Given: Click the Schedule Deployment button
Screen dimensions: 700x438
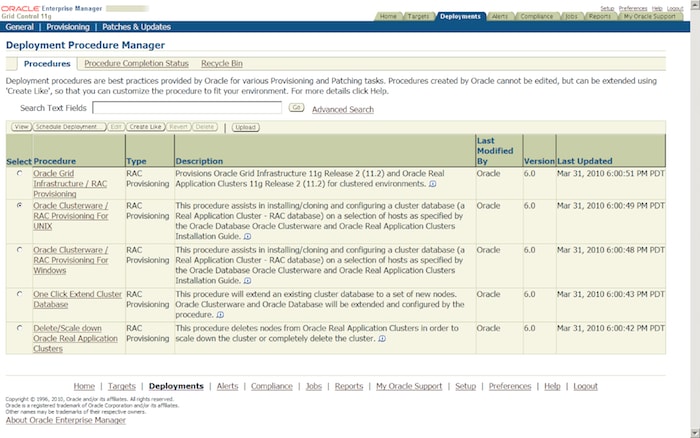Looking at the screenshot, I should 70,127.
